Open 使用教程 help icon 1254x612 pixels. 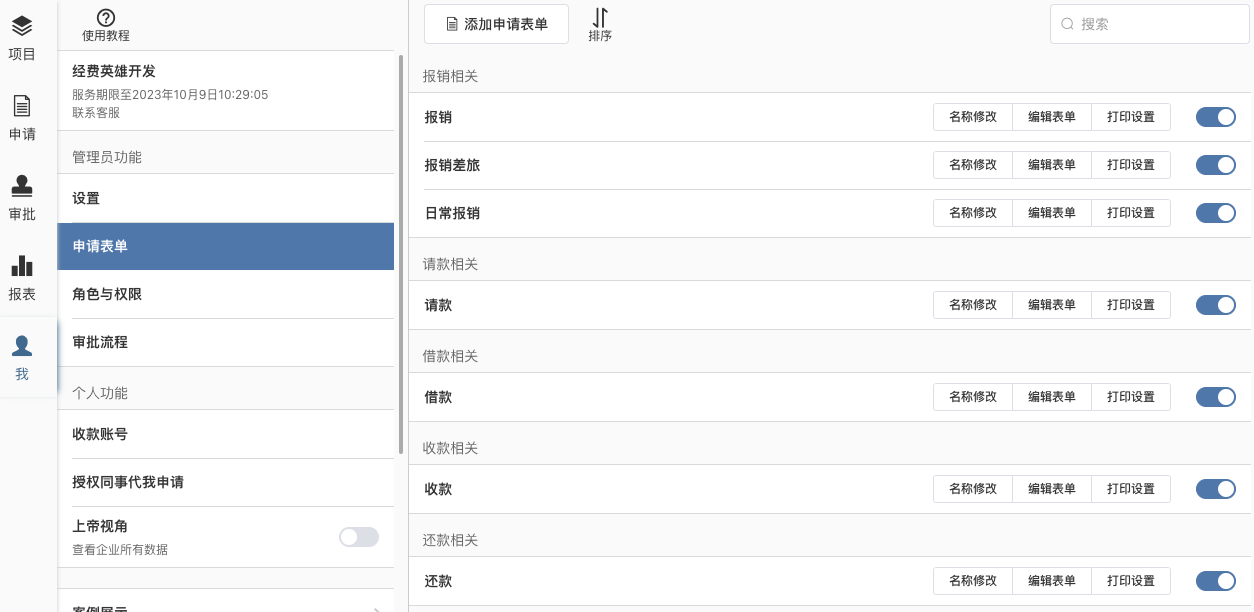[106, 17]
